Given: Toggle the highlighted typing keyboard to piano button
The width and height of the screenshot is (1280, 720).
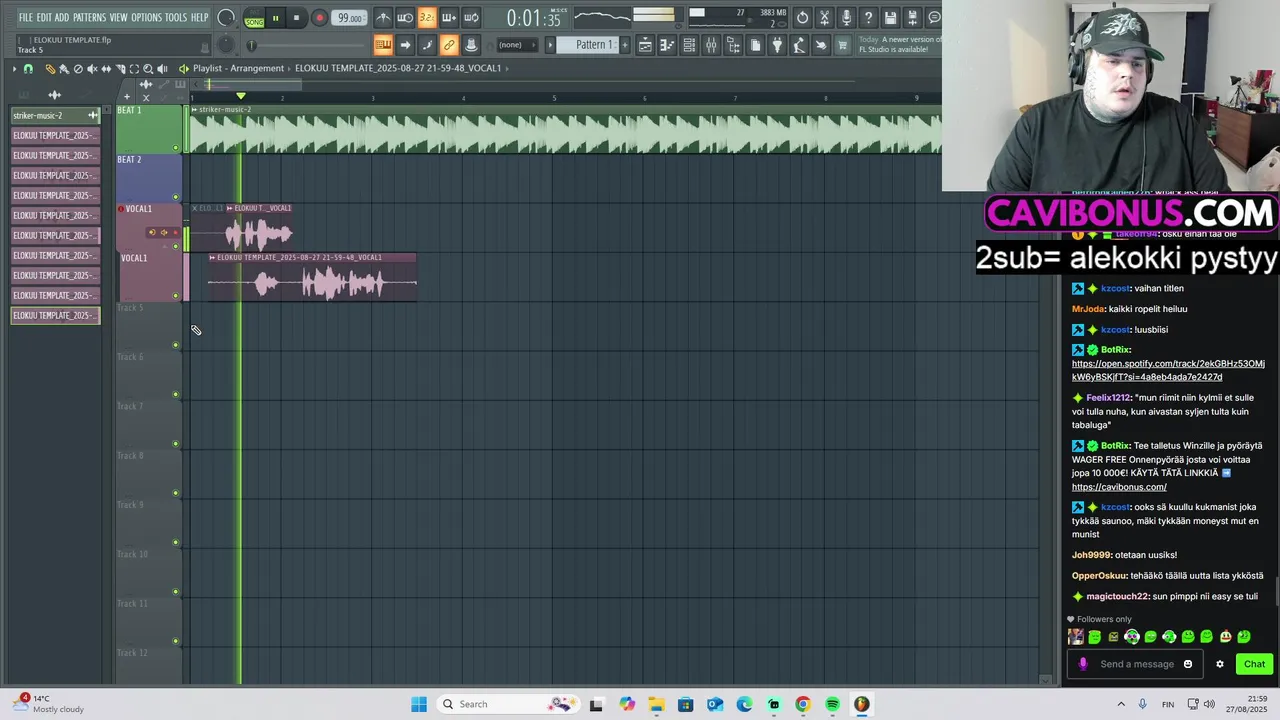Looking at the screenshot, I should pyautogui.click(x=383, y=45).
